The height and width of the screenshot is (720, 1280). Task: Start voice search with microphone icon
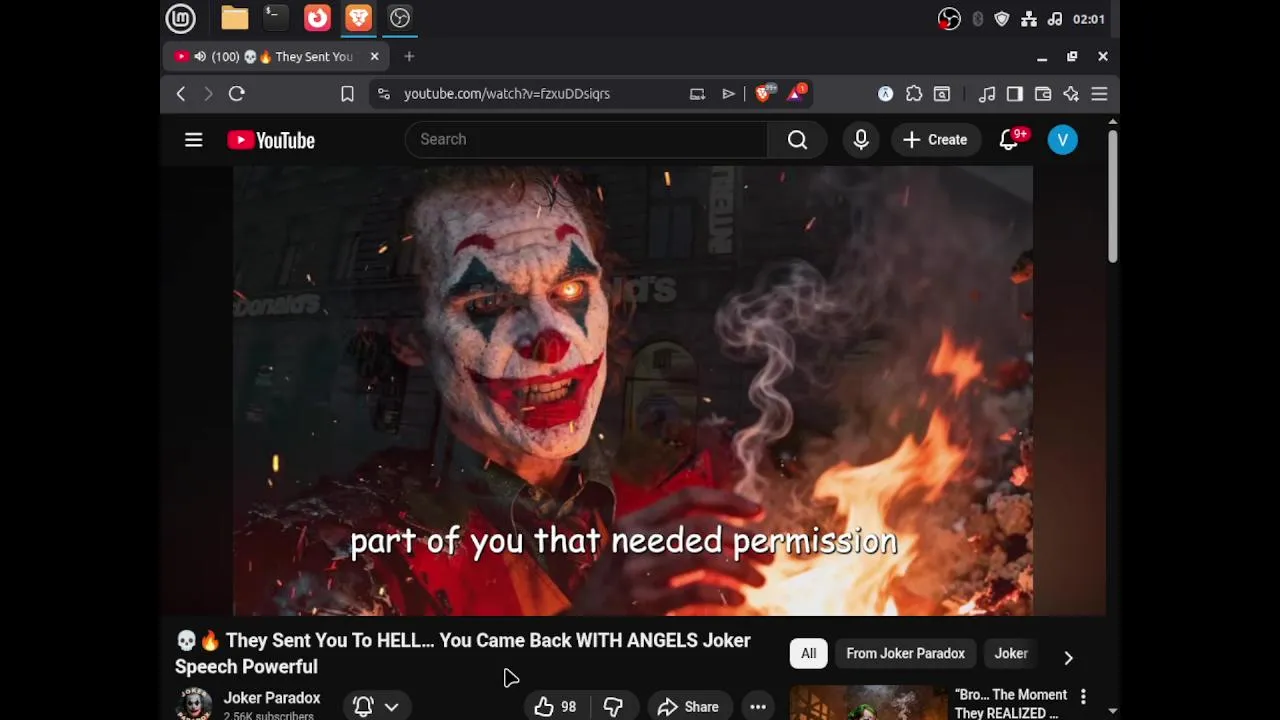[x=861, y=140]
